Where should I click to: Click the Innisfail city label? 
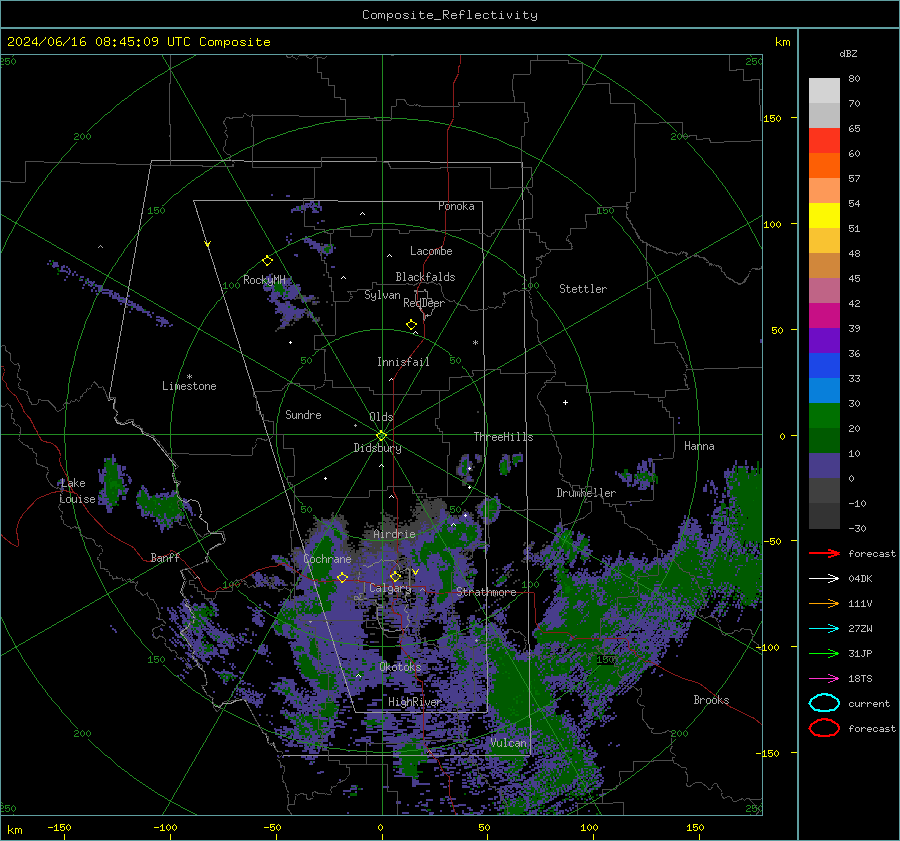tap(404, 362)
